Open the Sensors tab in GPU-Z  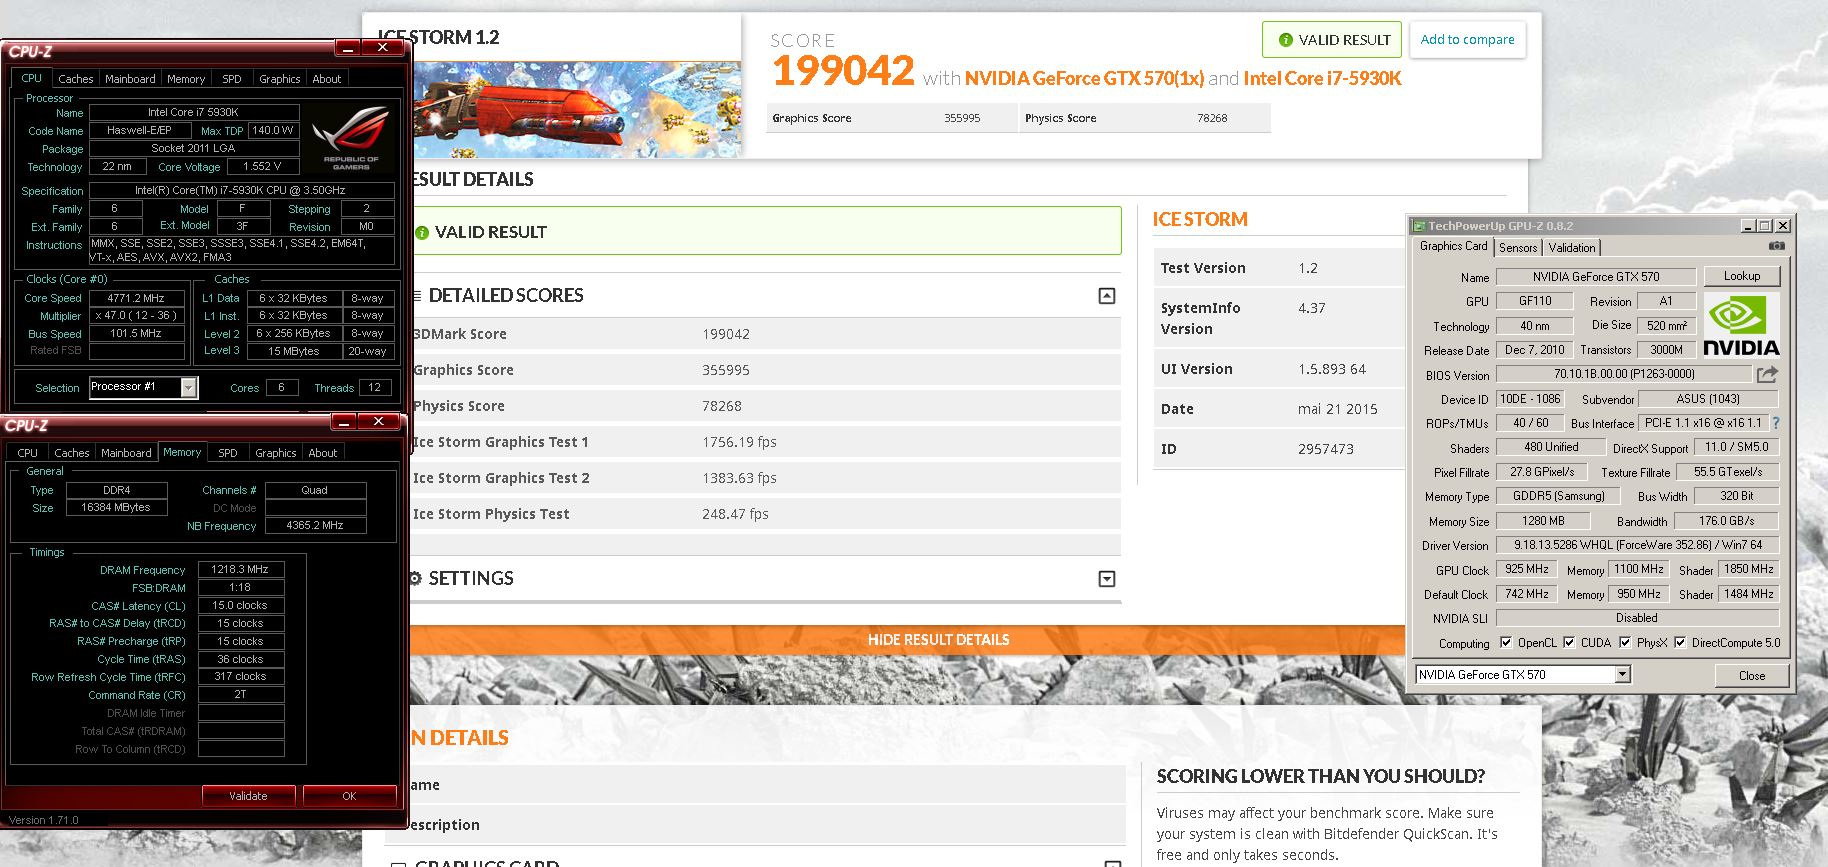click(x=1518, y=248)
